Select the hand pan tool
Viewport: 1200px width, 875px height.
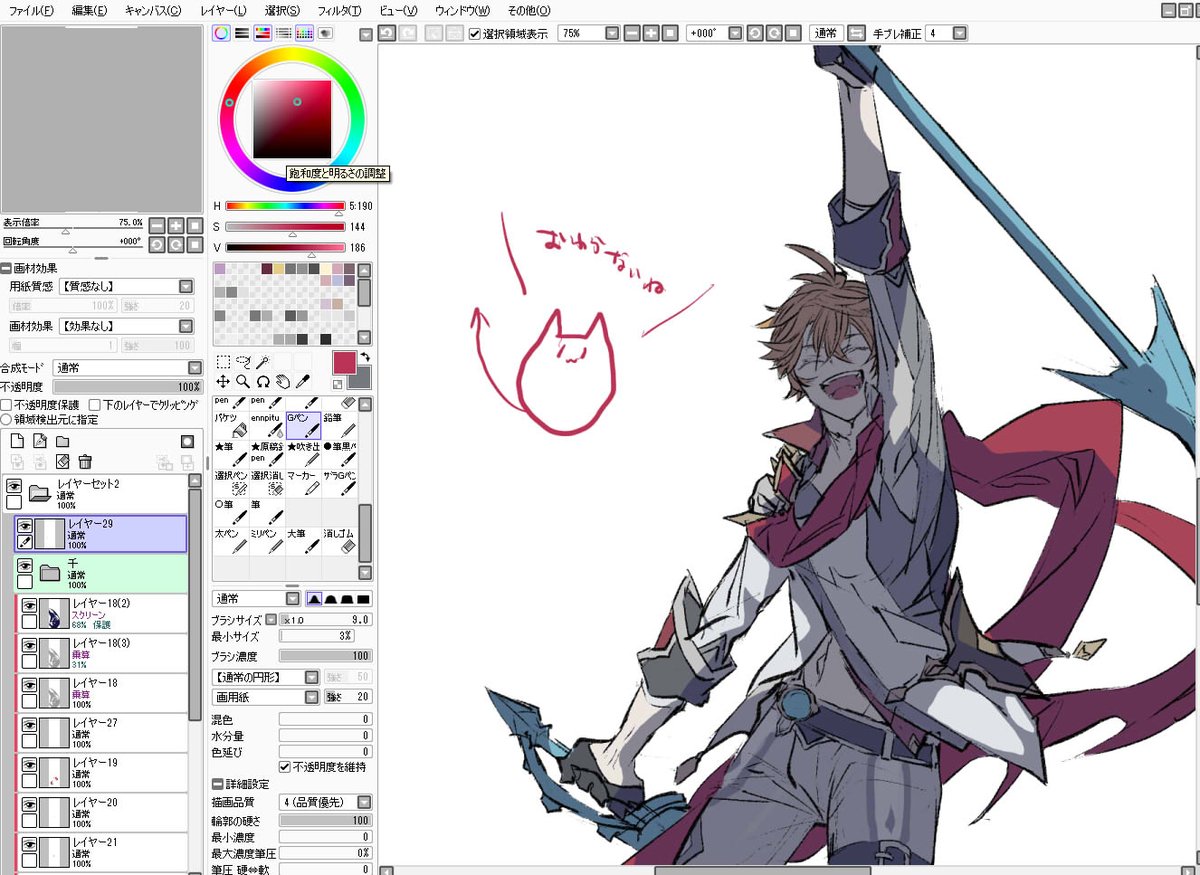283,381
